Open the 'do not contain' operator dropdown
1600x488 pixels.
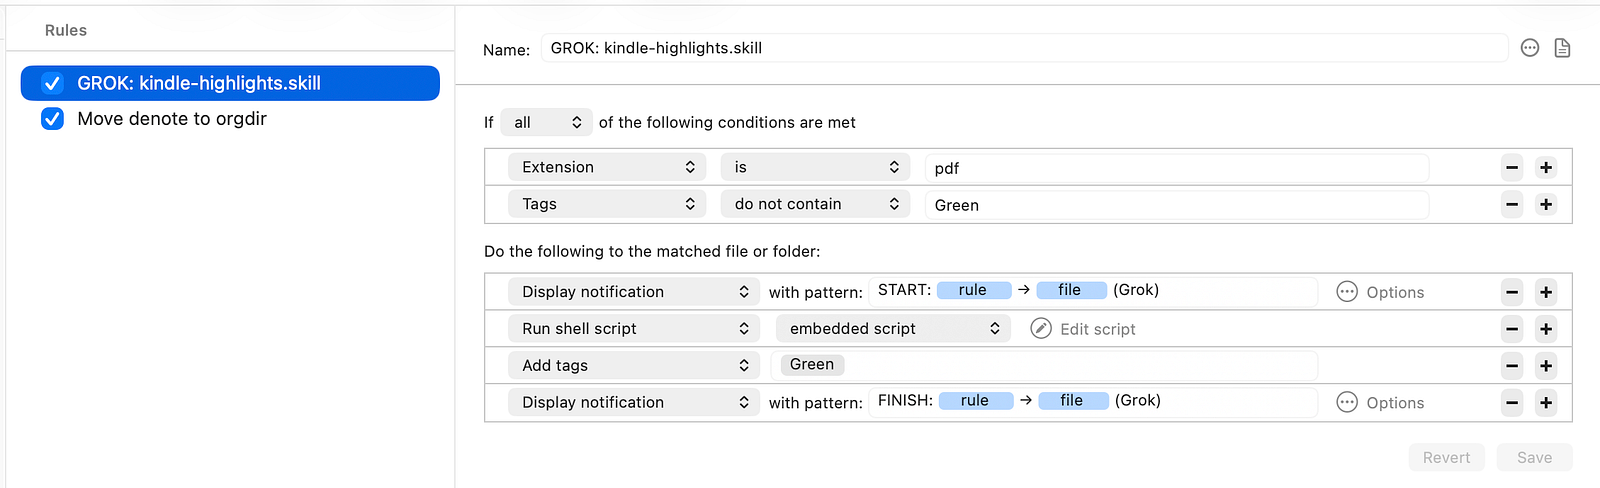click(815, 204)
